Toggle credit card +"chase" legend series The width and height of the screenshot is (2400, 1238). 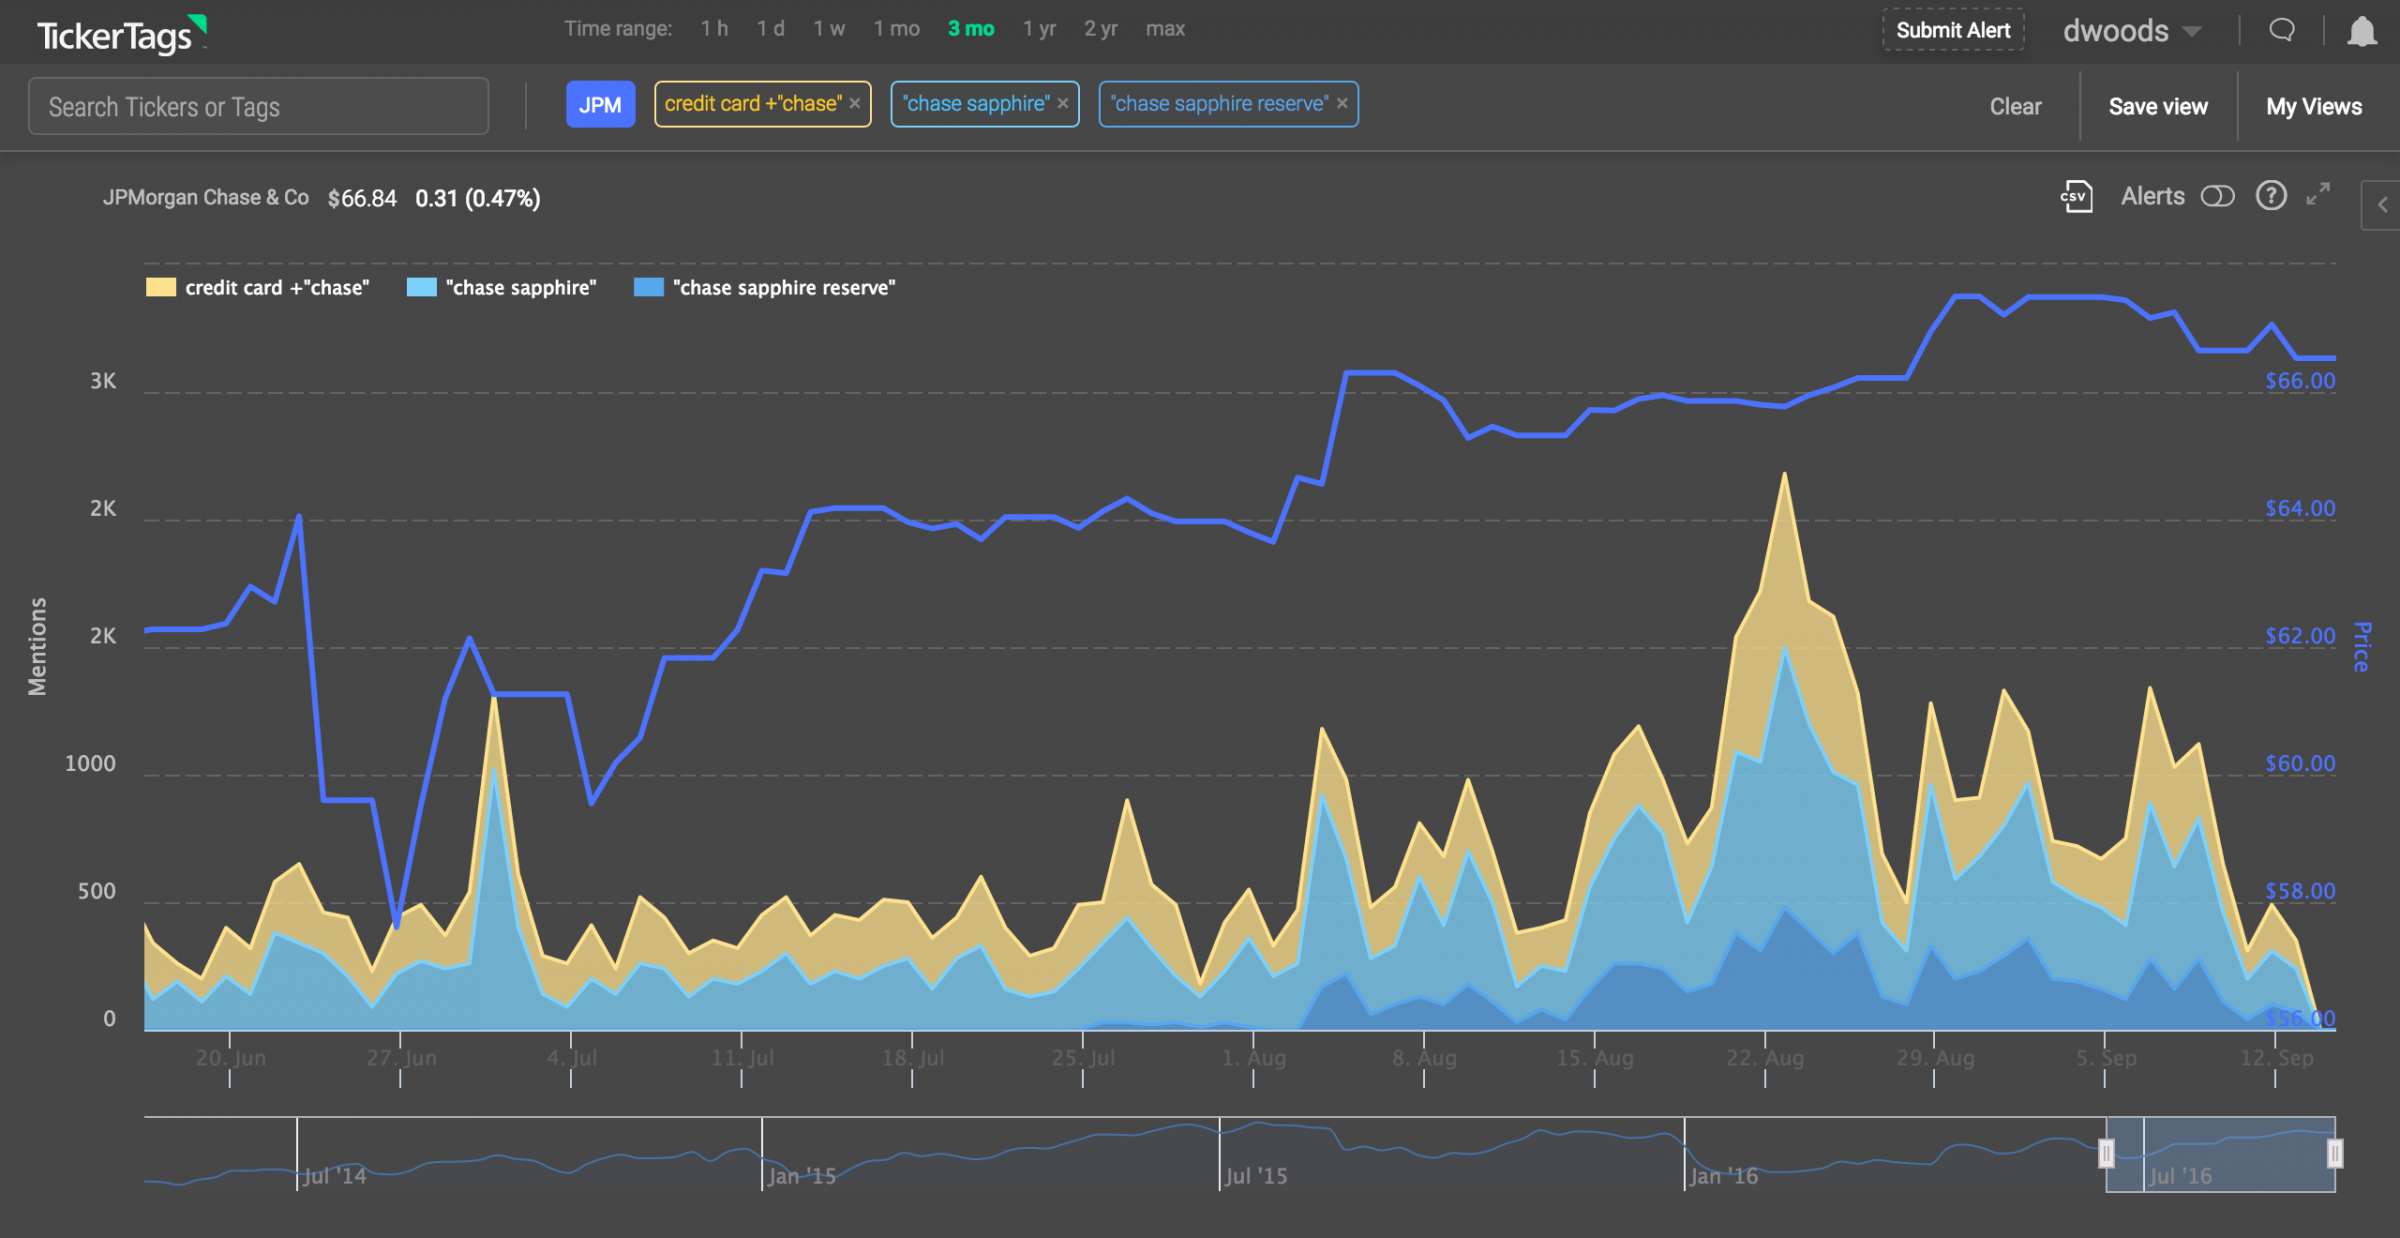[x=258, y=288]
